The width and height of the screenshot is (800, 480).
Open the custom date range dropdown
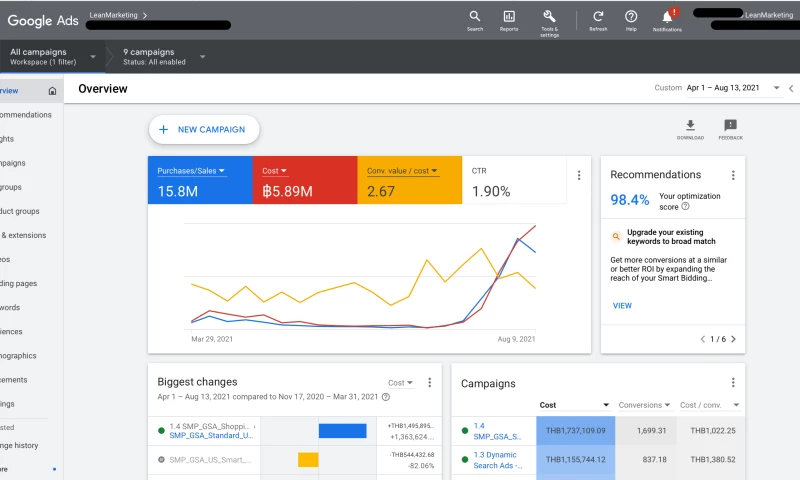click(776, 88)
